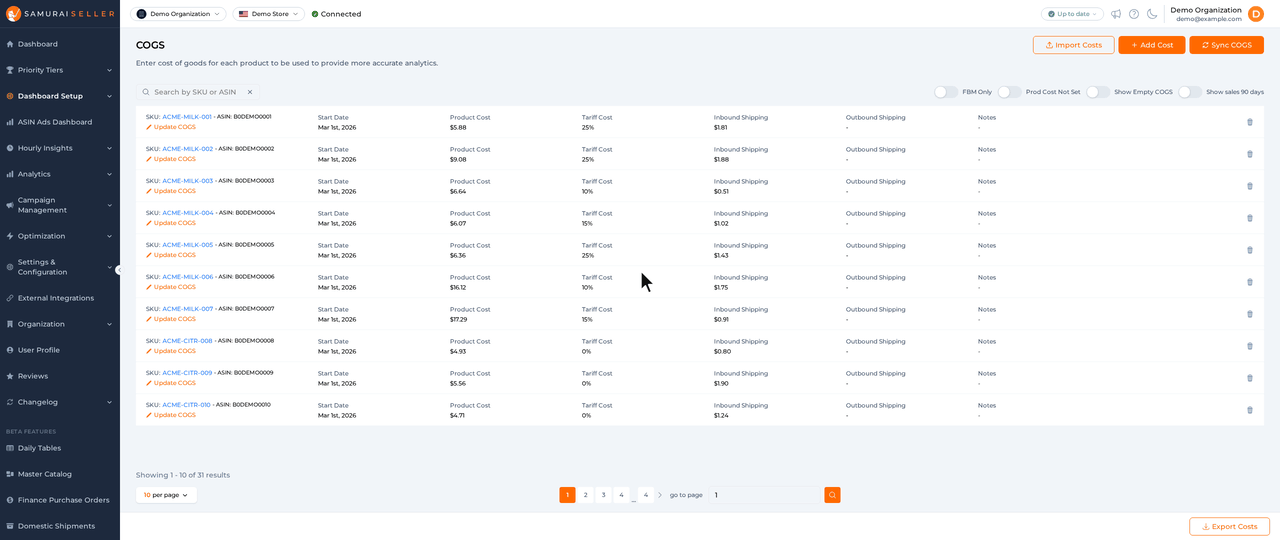Delete the ACME-CITR-009 cost row
The height and width of the screenshot is (540, 1280).
(1249, 378)
